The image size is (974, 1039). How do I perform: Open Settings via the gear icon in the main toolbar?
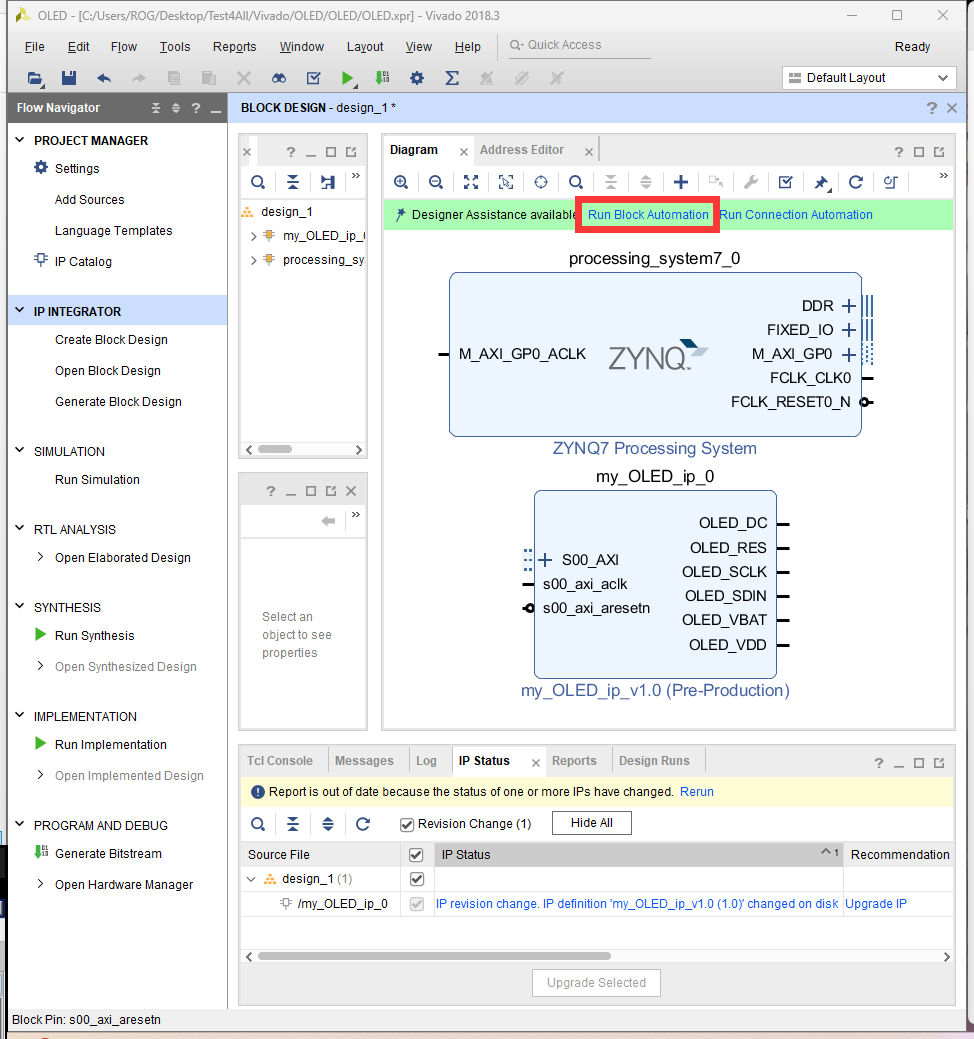[x=417, y=78]
